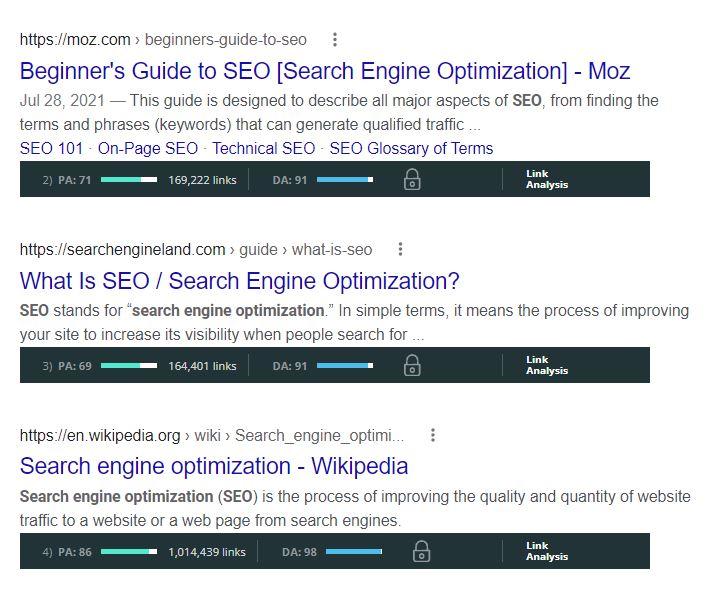
Task: Open Link Analysis for the Wikipedia result
Action: click(546, 551)
